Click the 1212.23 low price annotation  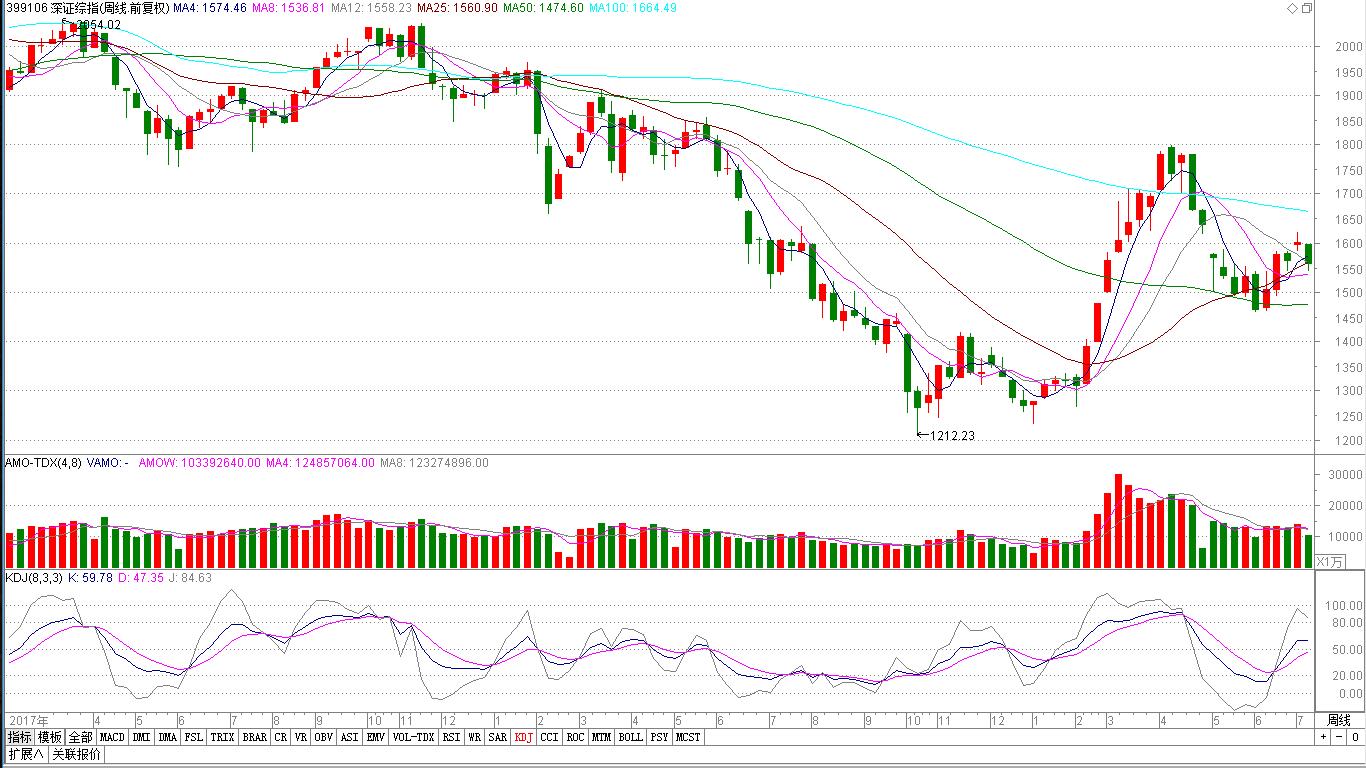click(x=952, y=436)
